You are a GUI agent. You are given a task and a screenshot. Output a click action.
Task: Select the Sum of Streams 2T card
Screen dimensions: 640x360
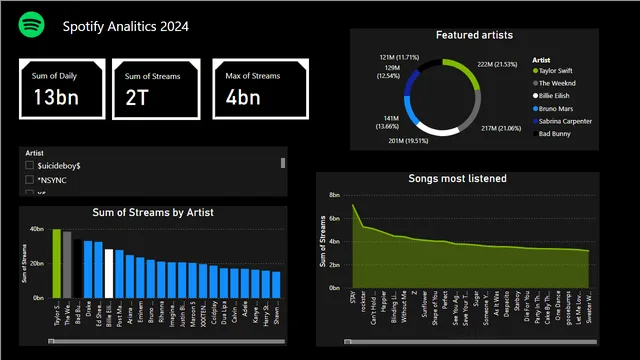click(x=156, y=89)
